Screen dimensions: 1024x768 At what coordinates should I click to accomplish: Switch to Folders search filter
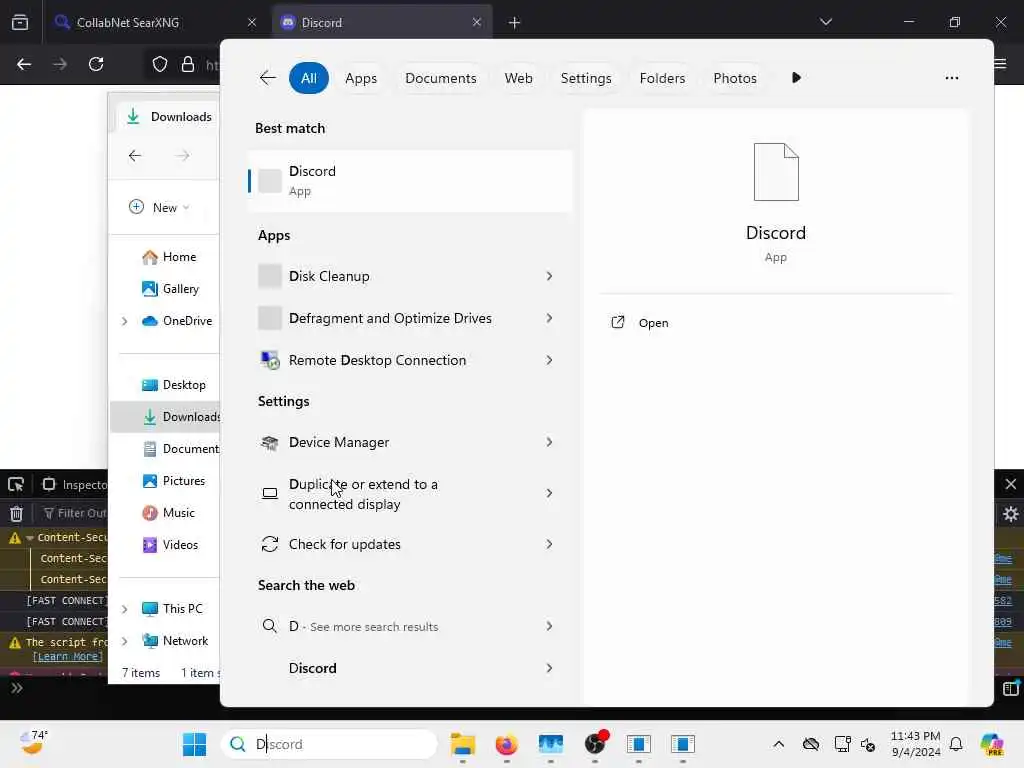click(x=662, y=78)
